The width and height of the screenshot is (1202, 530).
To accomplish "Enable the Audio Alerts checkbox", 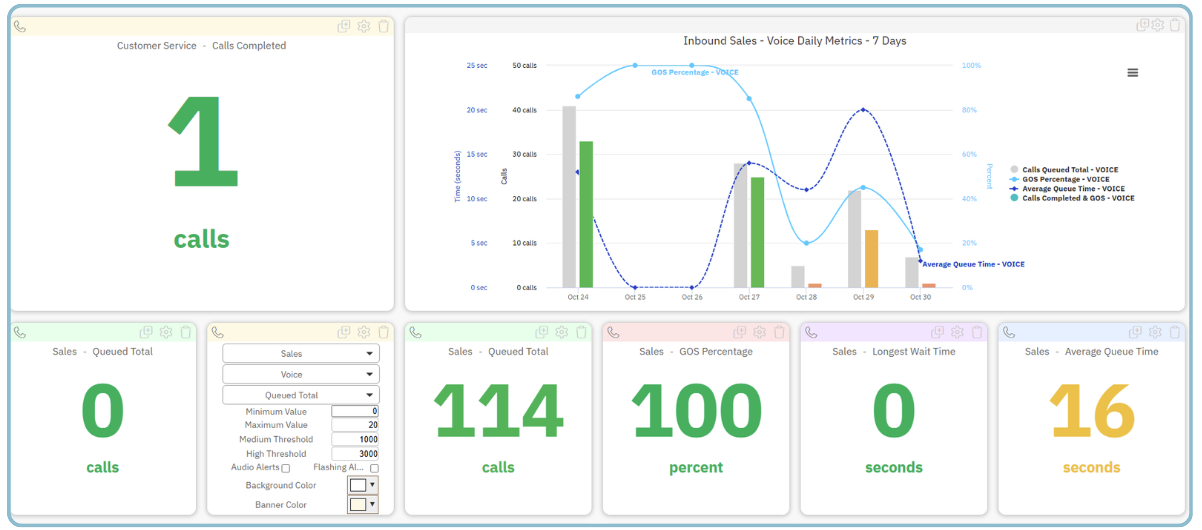I will pos(286,468).
